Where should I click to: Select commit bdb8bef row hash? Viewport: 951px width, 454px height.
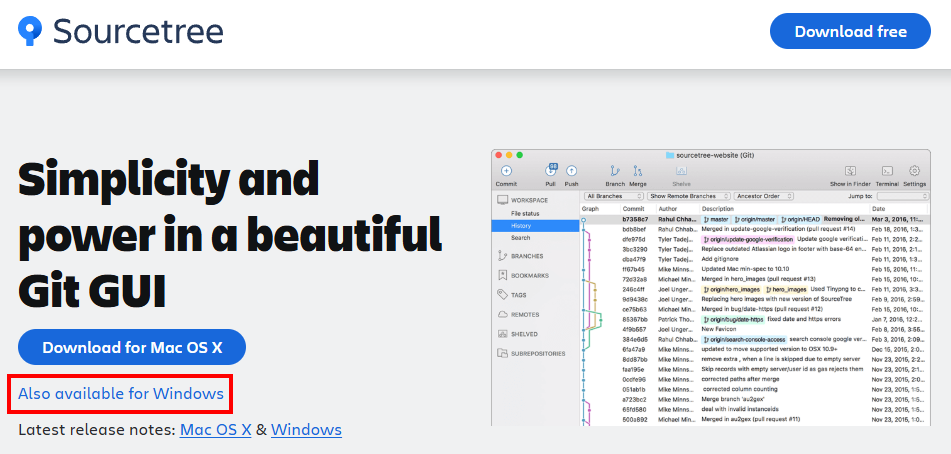pyautogui.click(x=634, y=229)
